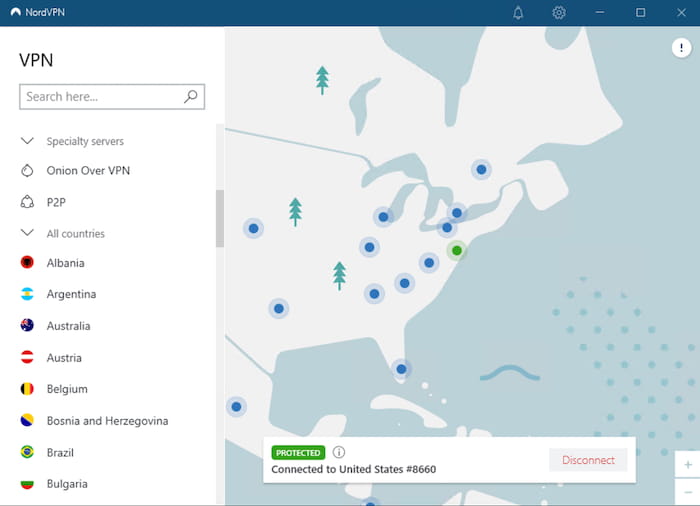
Task: Click the exclamation alert icon on map
Action: (x=681, y=48)
